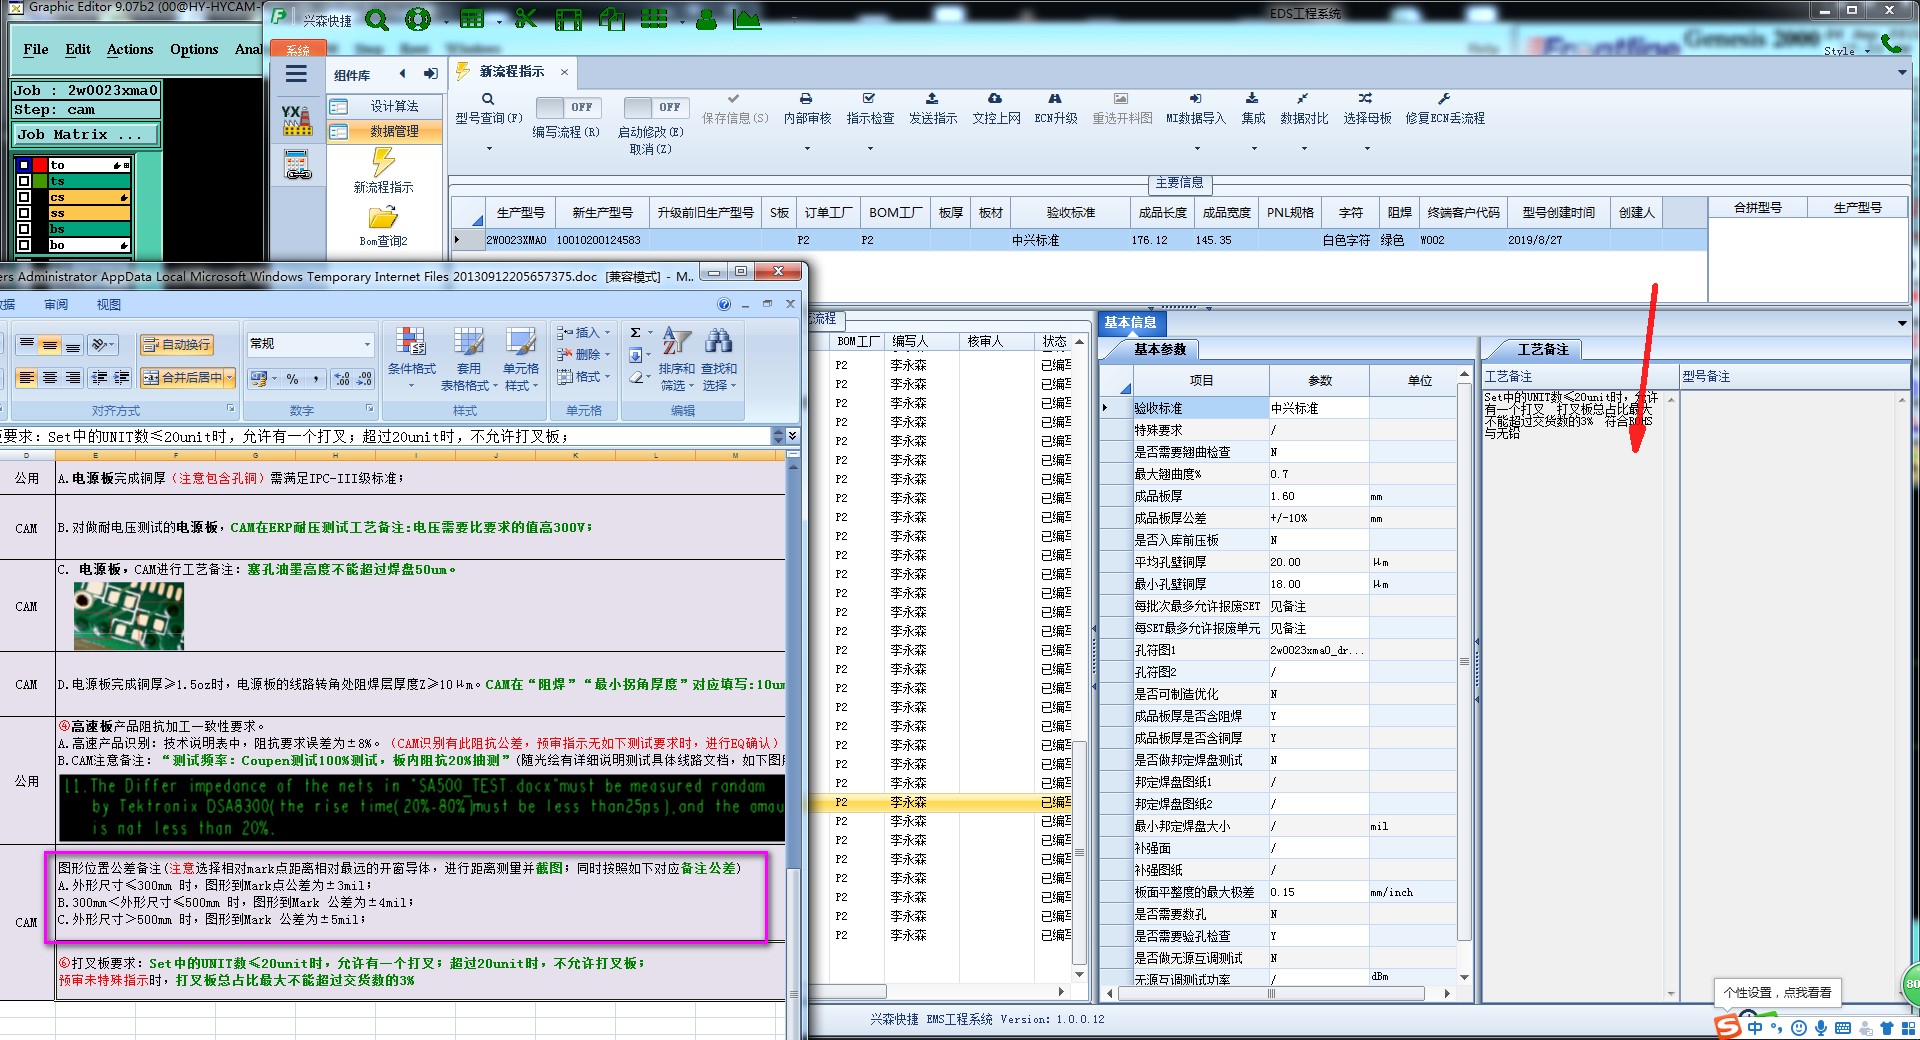Open the 合并后居中 dropdown arrow in Excel
This screenshot has width=1920, height=1040.
pyautogui.click(x=230, y=378)
